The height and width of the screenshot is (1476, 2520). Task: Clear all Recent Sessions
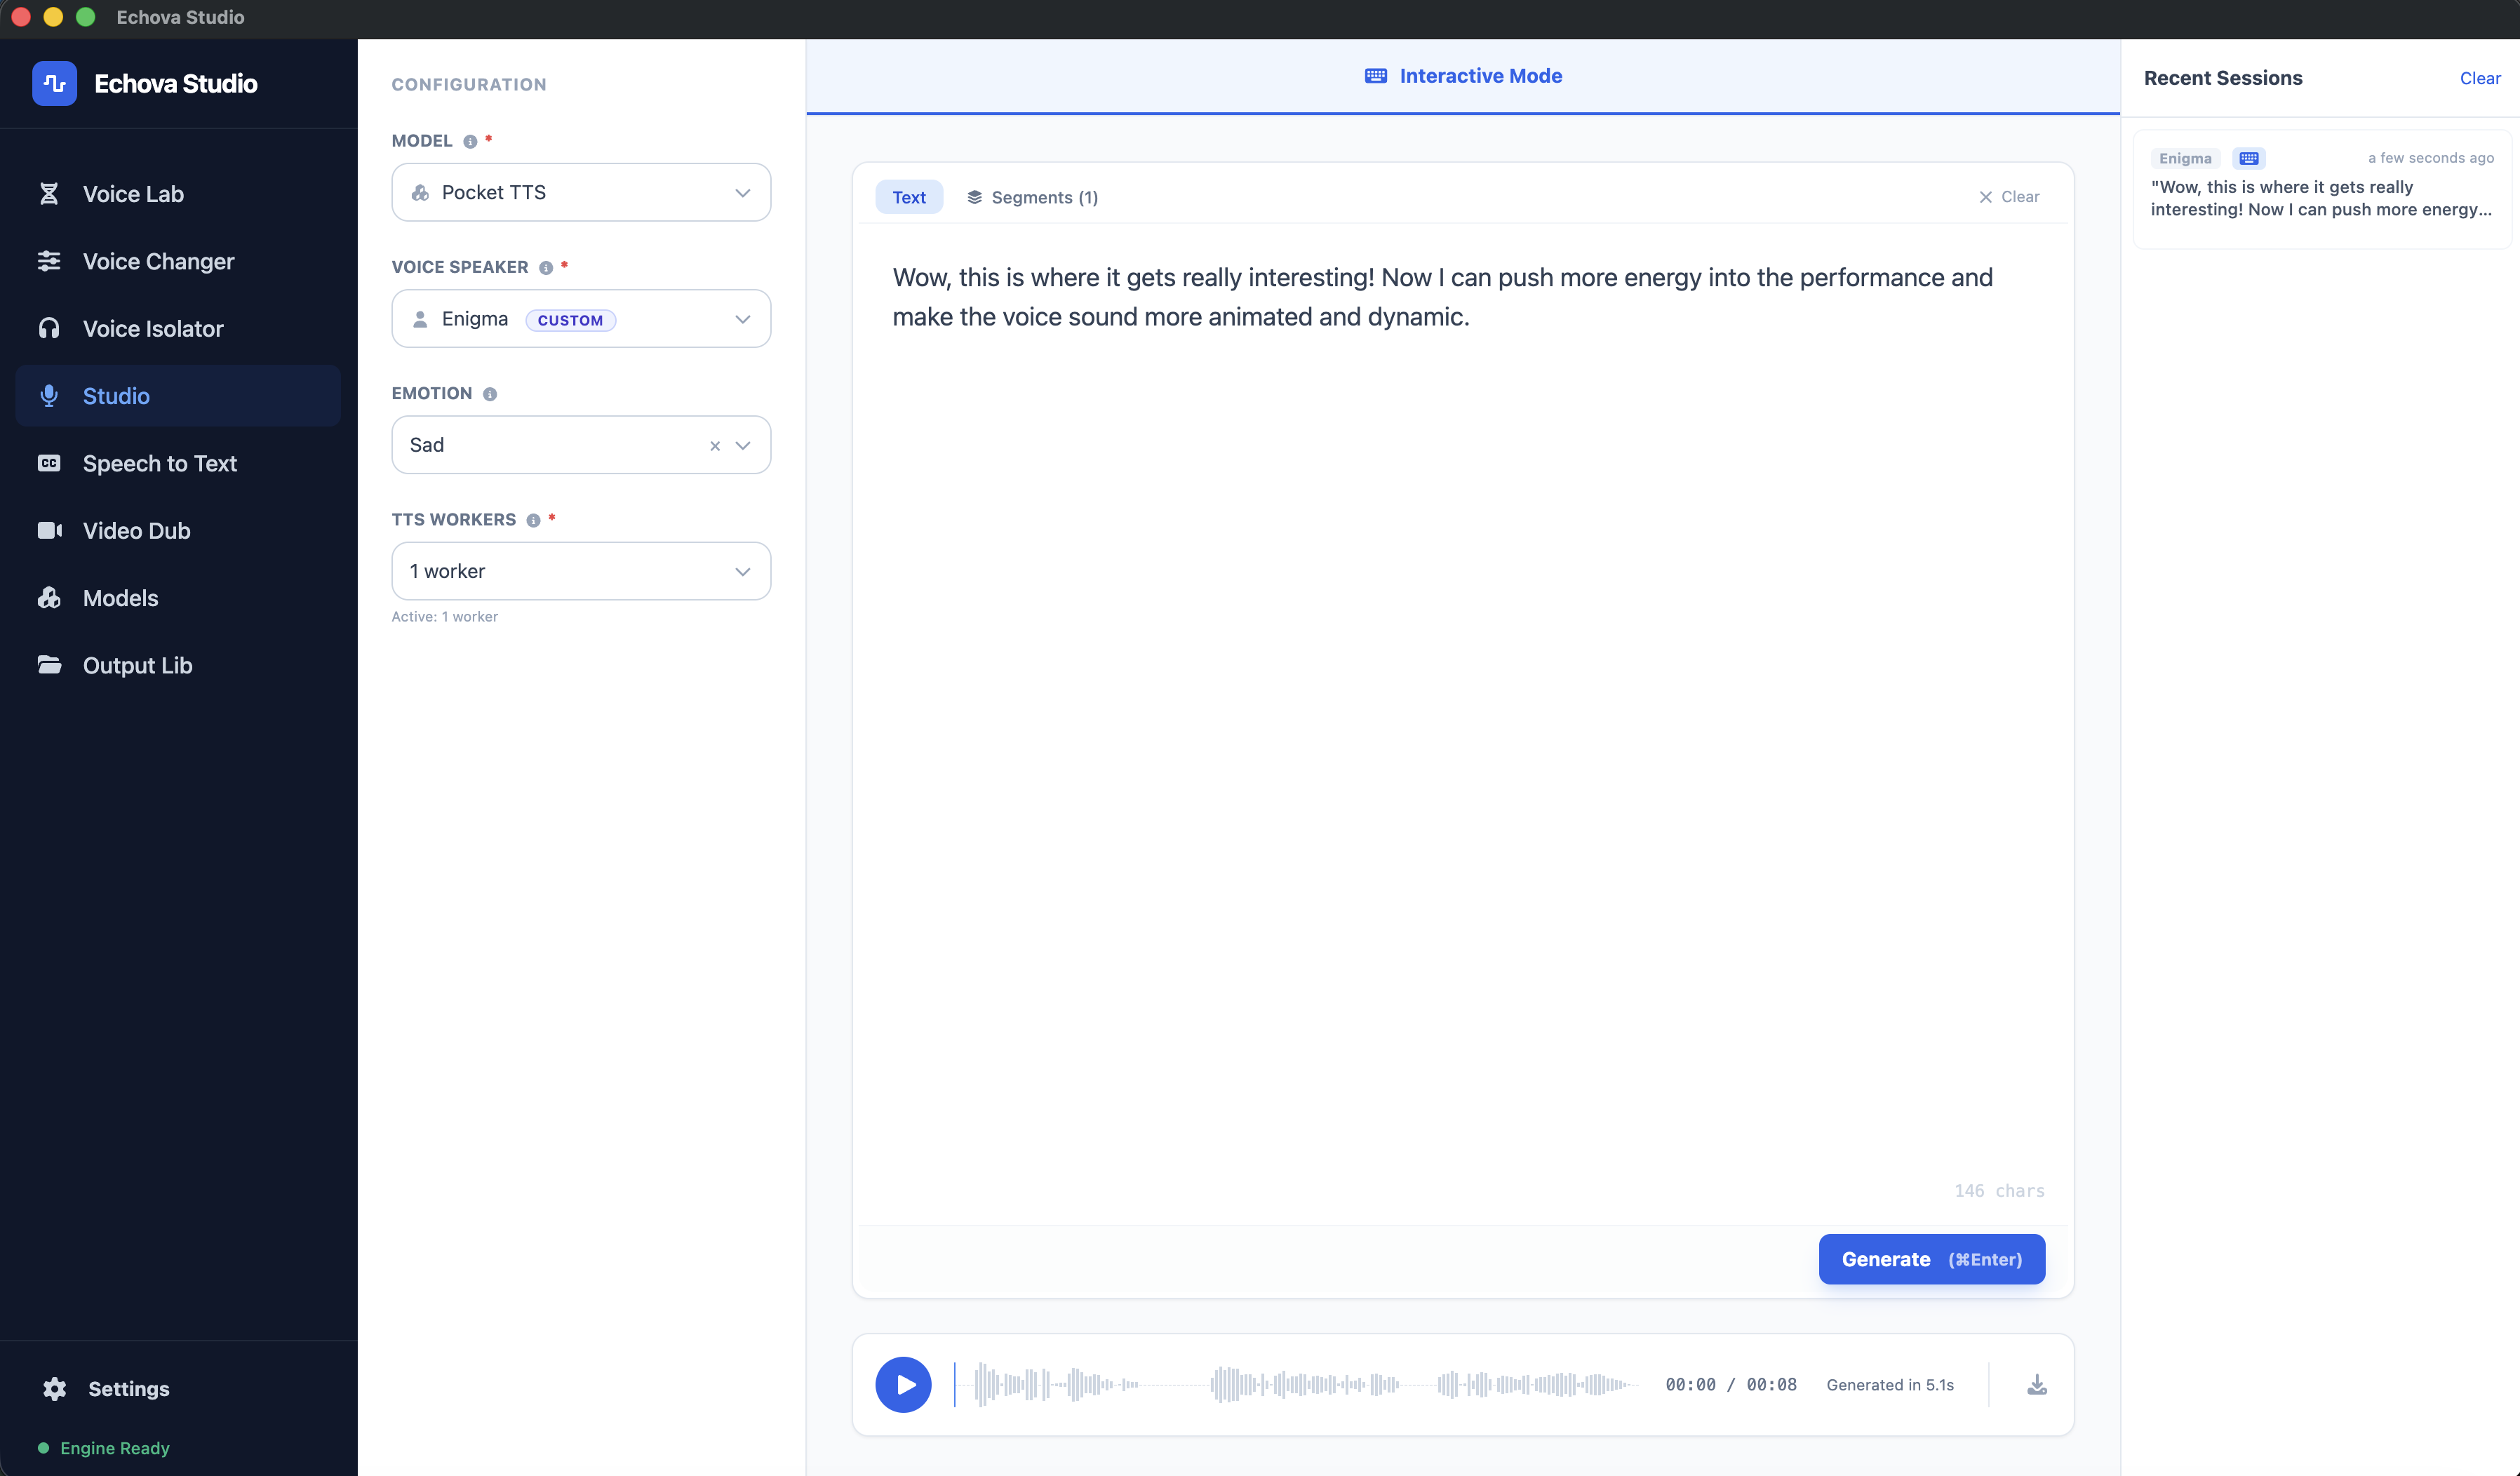click(x=2480, y=78)
